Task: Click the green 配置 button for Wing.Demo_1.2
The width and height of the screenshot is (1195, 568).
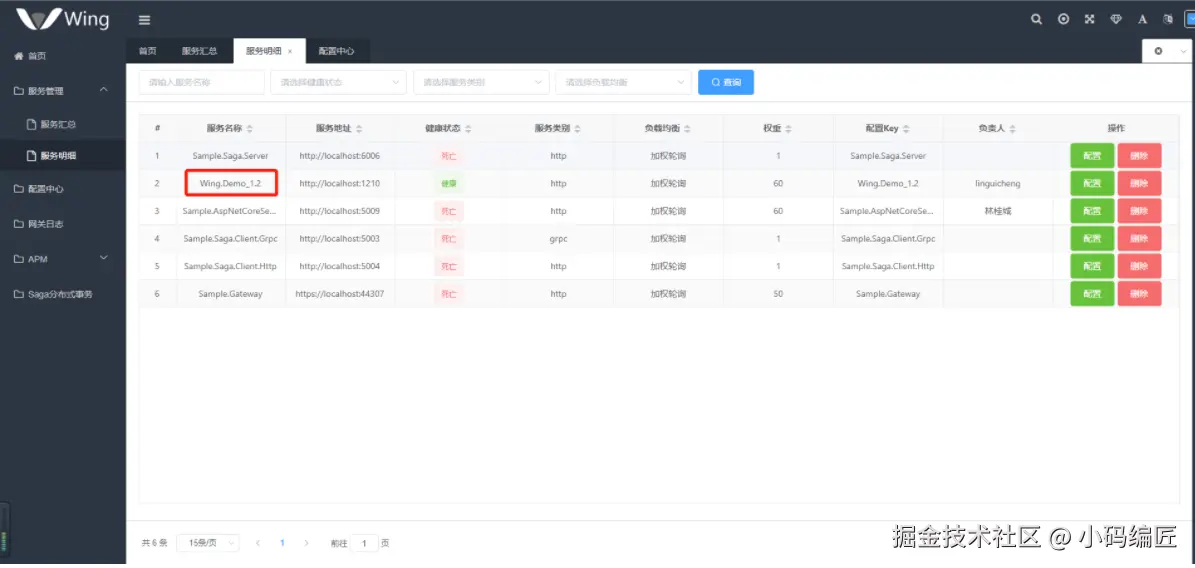Action: [x=1091, y=184]
